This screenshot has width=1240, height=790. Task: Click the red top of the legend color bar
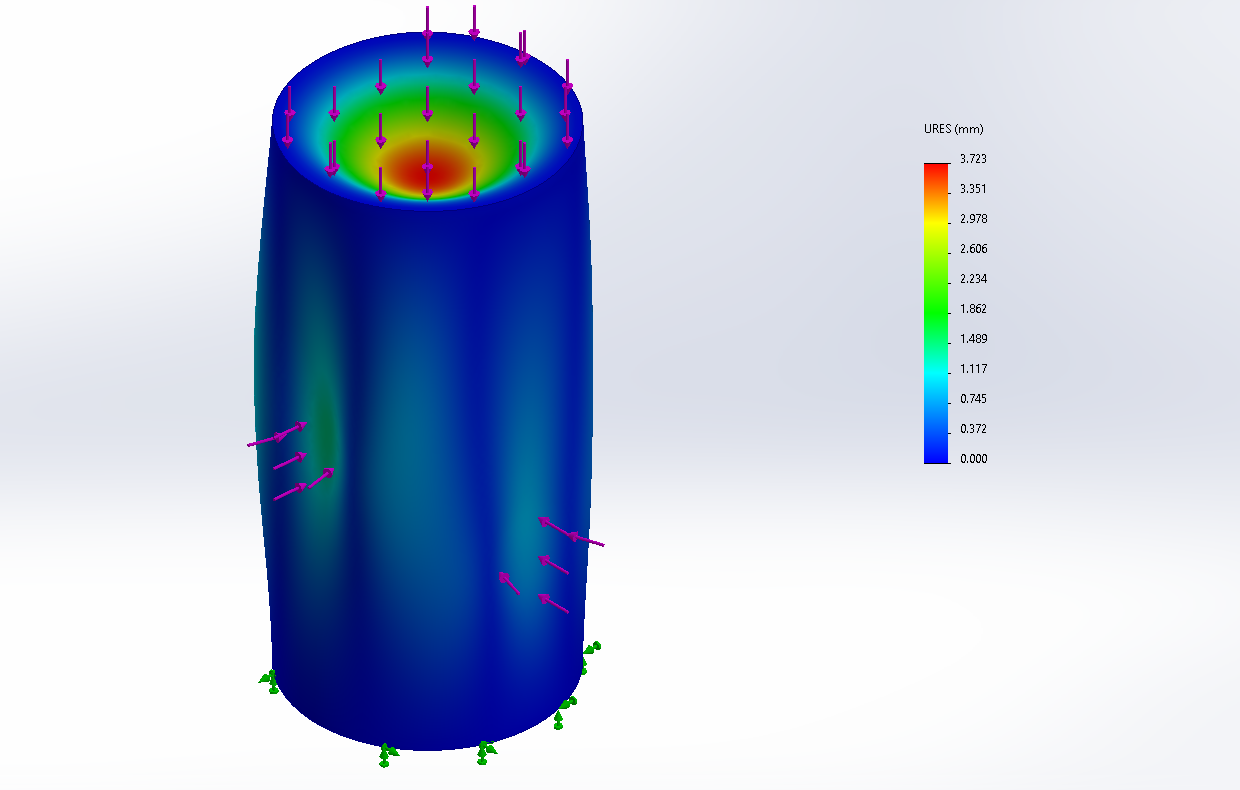click(935, 168)
